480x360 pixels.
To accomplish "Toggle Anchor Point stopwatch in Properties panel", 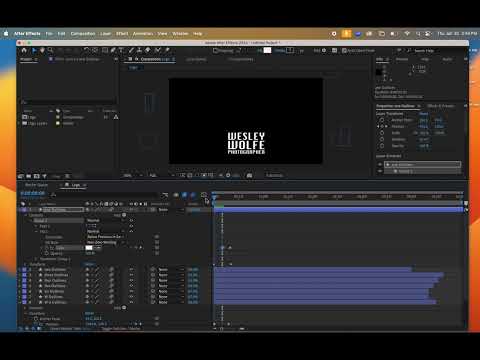I will click(x=382, y=120).
